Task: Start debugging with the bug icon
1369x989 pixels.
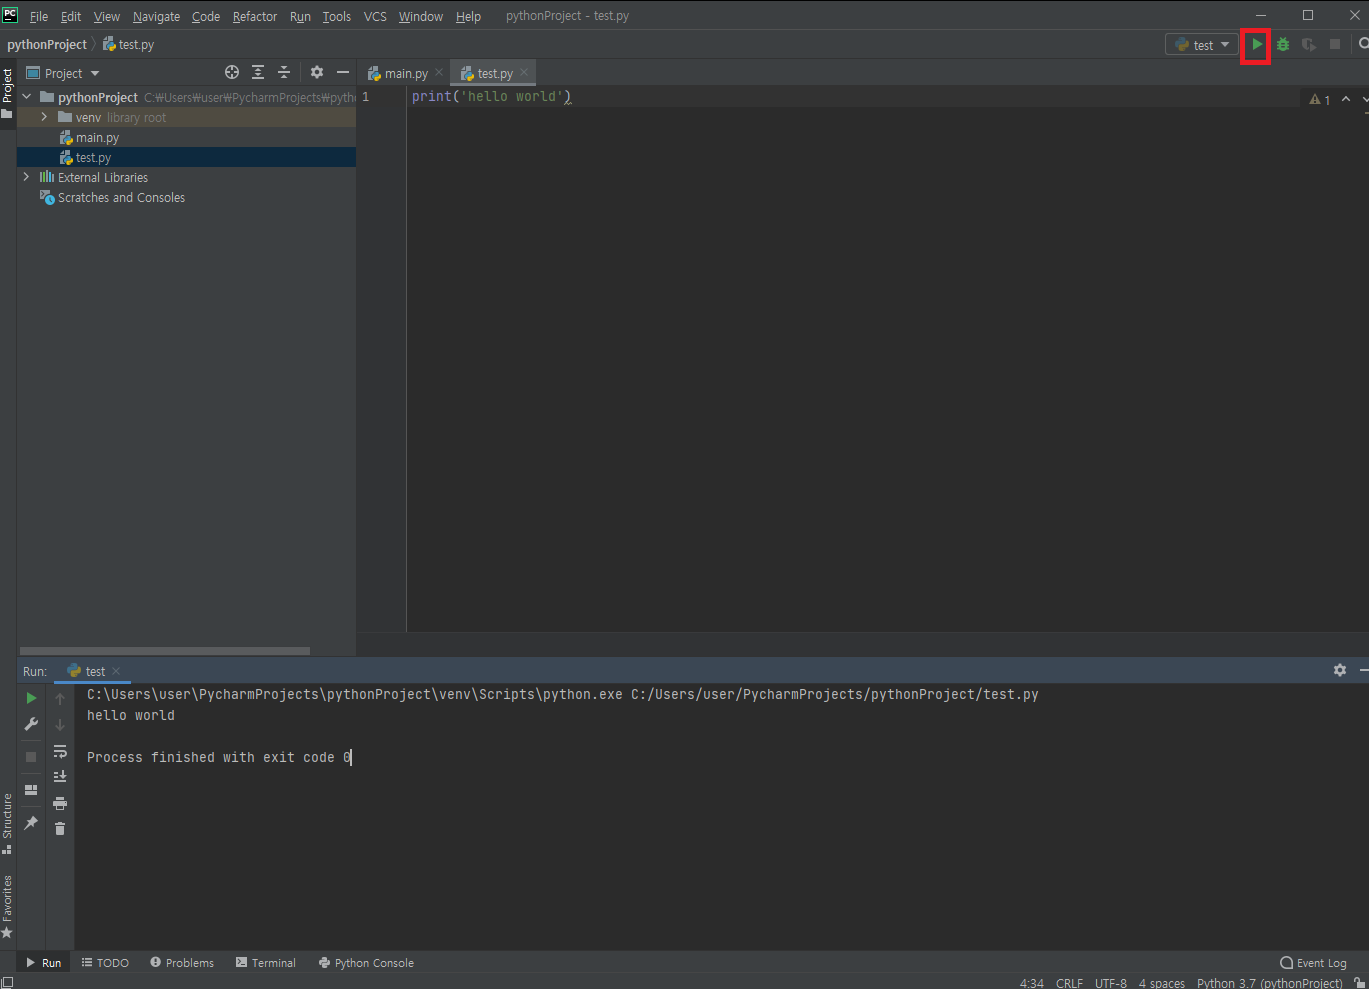Action: [1283, 45]
